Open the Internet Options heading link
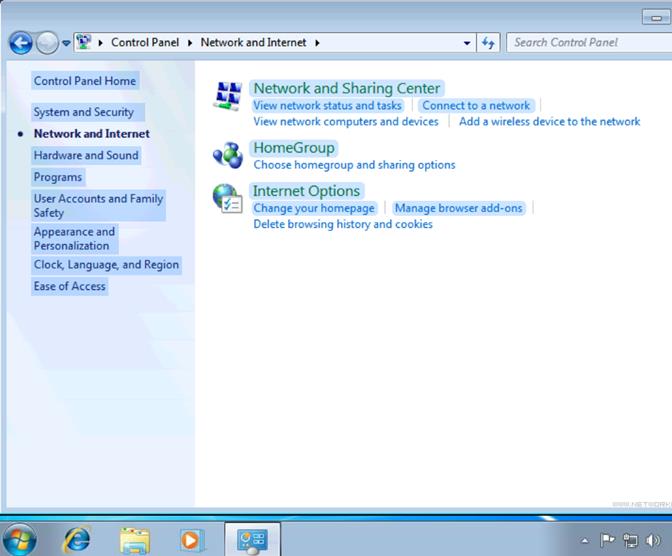672x556 pixels. point(306,191)
